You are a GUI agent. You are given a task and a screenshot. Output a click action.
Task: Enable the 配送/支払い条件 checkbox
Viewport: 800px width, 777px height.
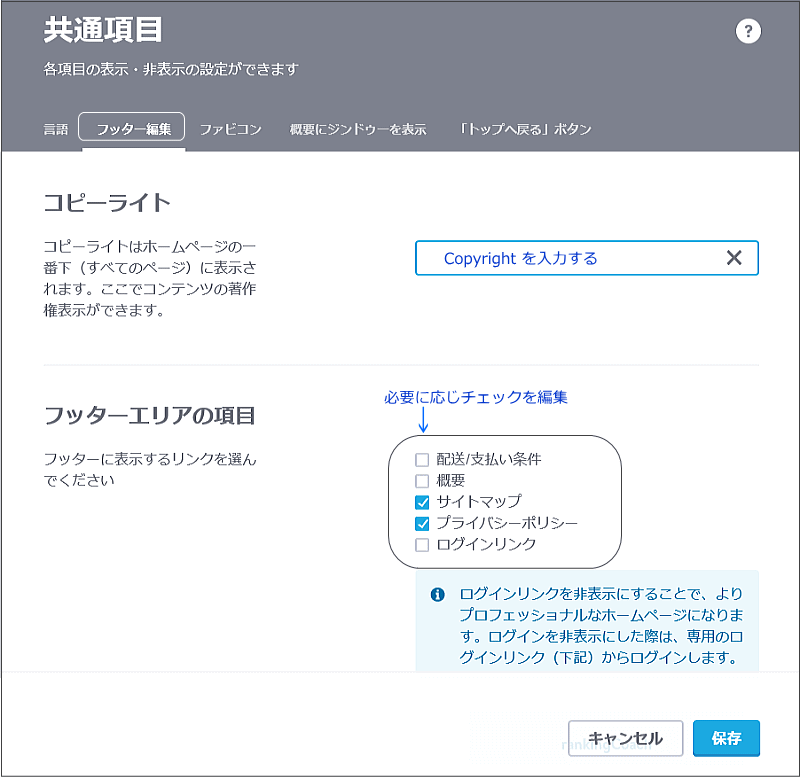(424, 459)
